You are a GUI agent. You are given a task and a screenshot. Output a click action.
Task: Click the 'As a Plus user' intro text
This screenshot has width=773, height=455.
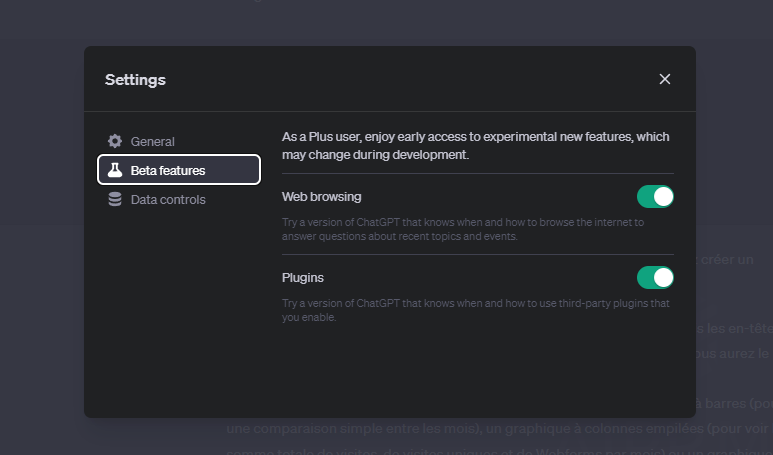click(476, 145)
